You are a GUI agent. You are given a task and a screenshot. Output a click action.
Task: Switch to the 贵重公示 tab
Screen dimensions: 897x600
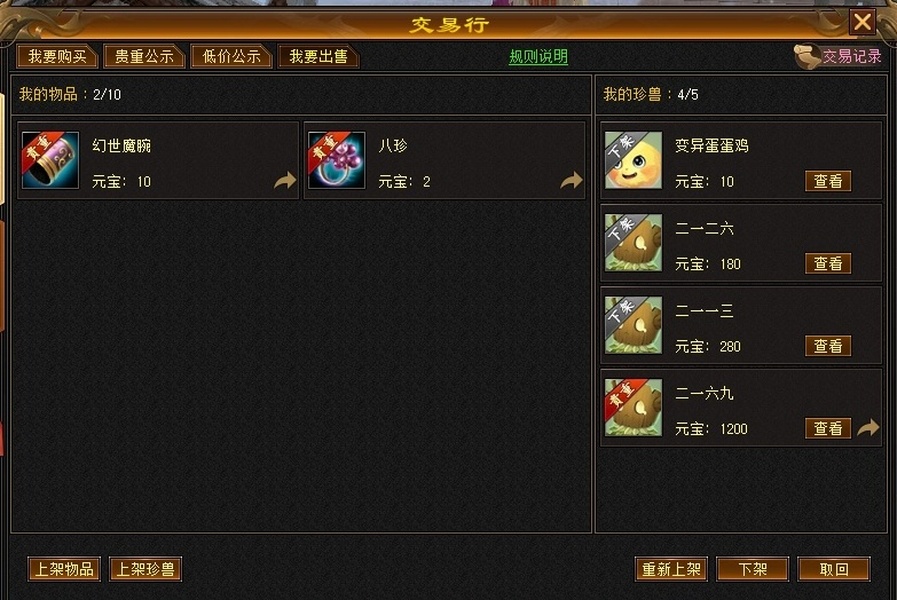tap(144, 56)
